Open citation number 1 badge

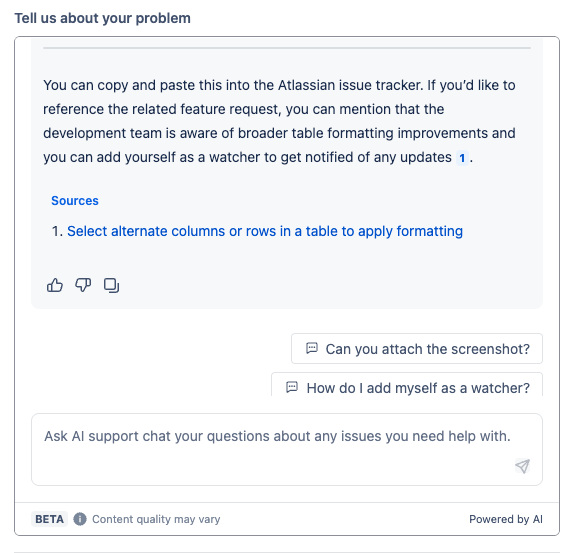pyautogui.click(x=462, y=158)
